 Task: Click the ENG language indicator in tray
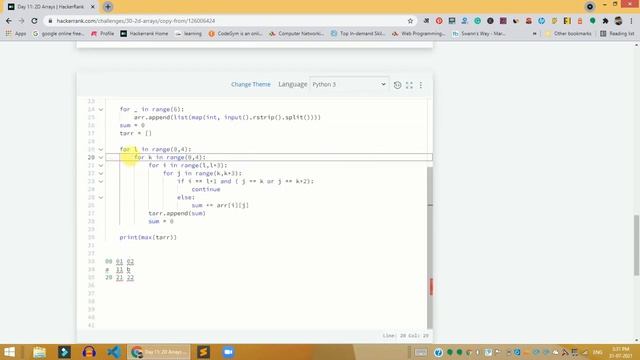click(x=598, y=352)
